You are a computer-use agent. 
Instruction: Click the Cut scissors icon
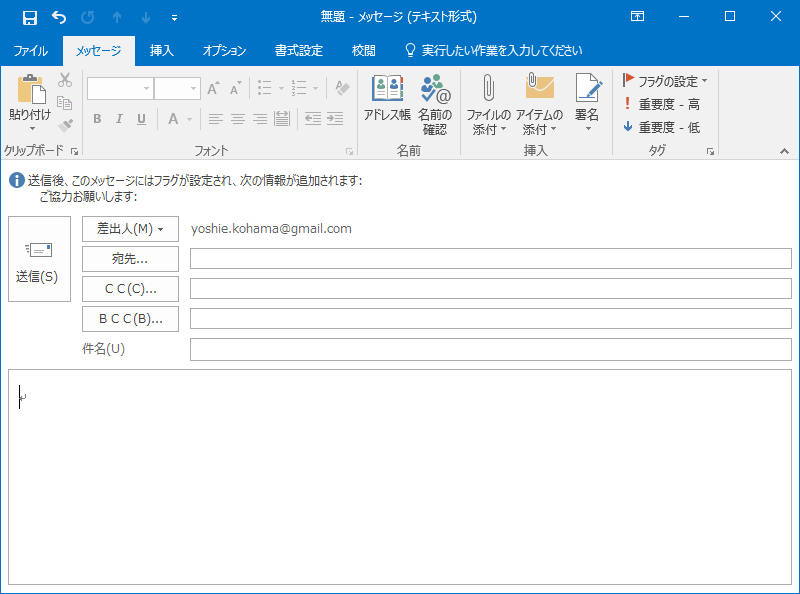[65, 80]
